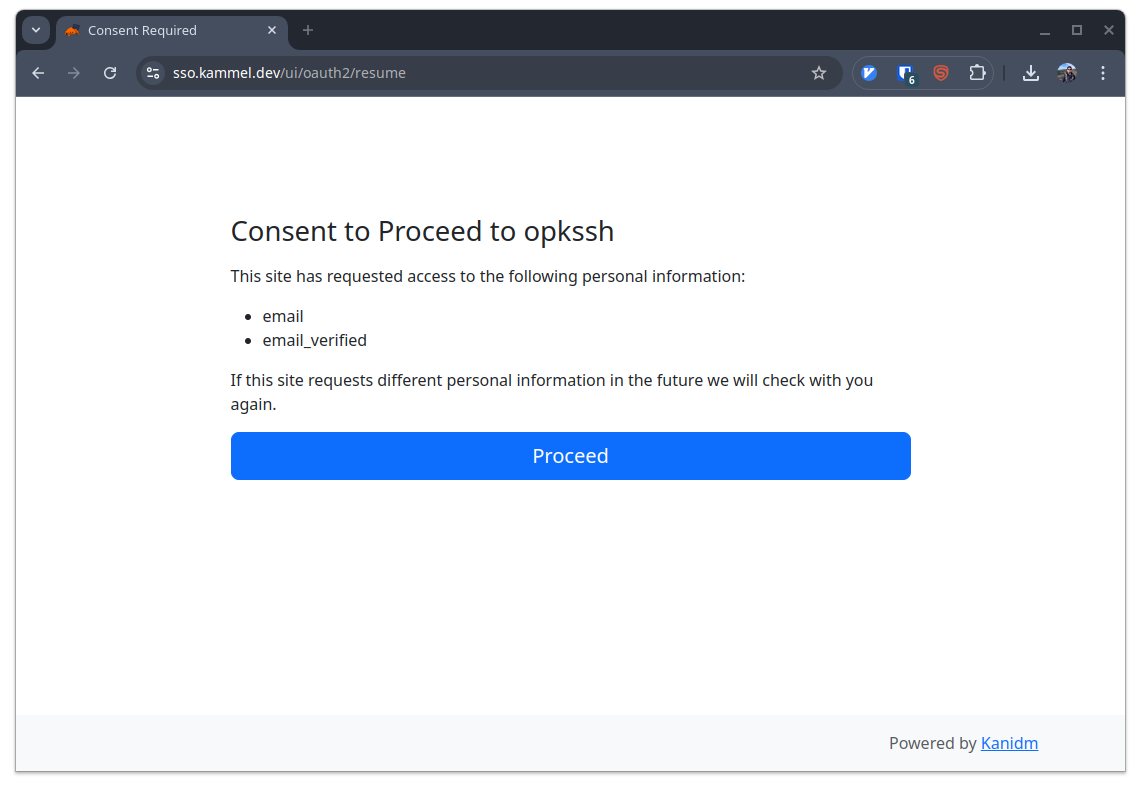Click the blue Proceed button

[570, 456]
